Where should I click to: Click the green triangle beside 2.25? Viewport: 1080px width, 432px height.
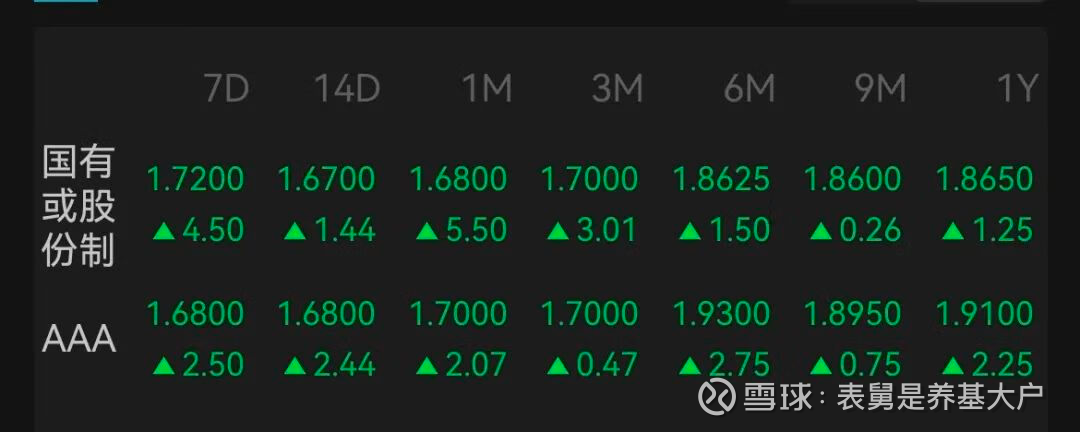pos(953,365)
